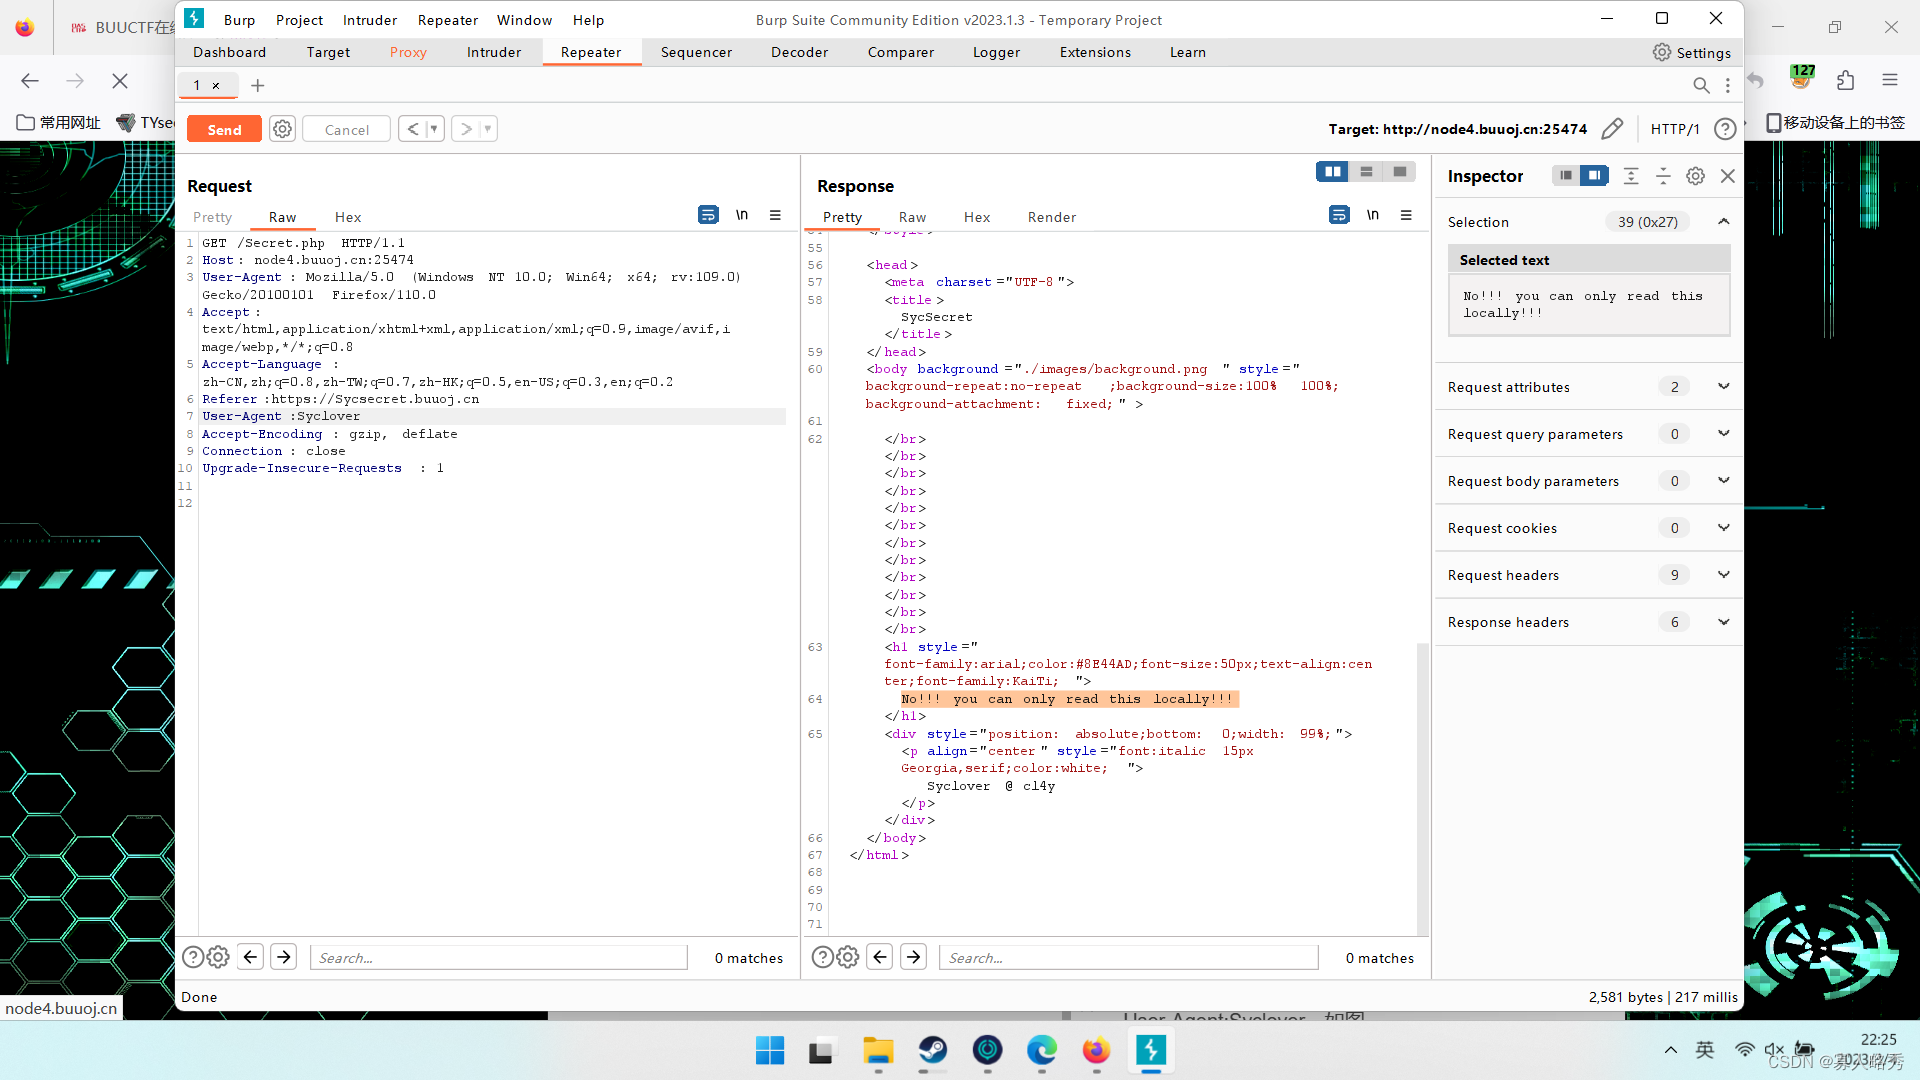Add new Repeater tab with plus icon
The image size is (1920, 1080).
pyautogui.click(x=258, y=86)
